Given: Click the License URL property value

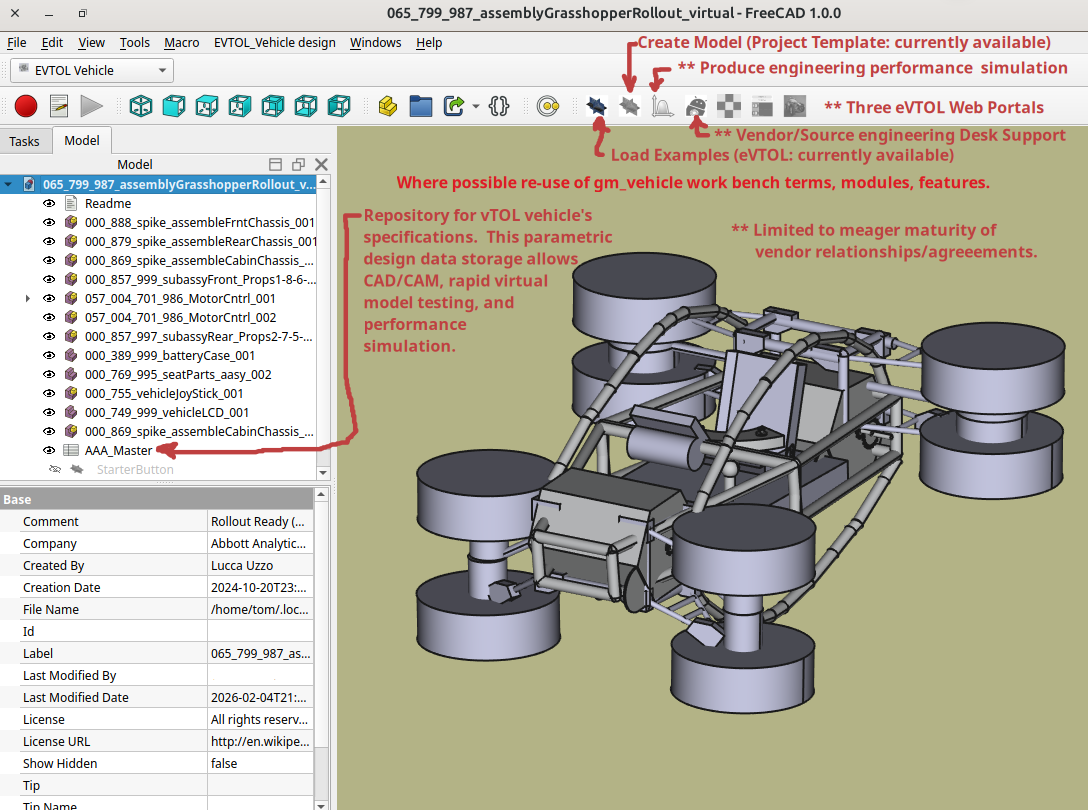Looking at the screenshot, I should (x=260, y=741).
